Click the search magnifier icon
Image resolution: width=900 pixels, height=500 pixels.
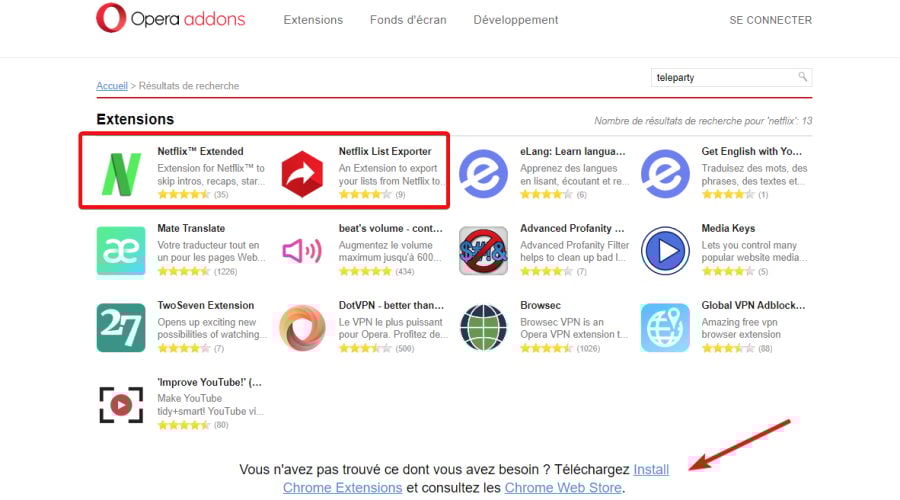pos(802,76)
